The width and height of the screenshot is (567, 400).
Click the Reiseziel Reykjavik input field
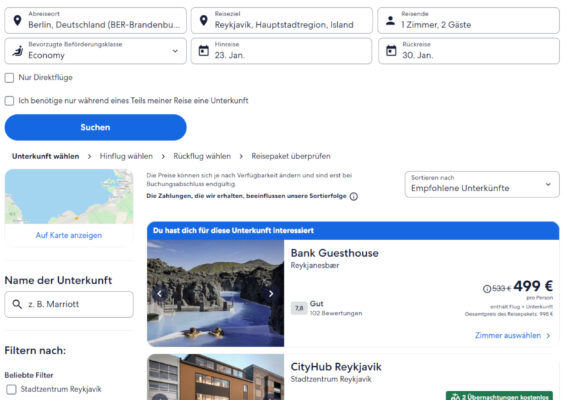pos(282,21)
